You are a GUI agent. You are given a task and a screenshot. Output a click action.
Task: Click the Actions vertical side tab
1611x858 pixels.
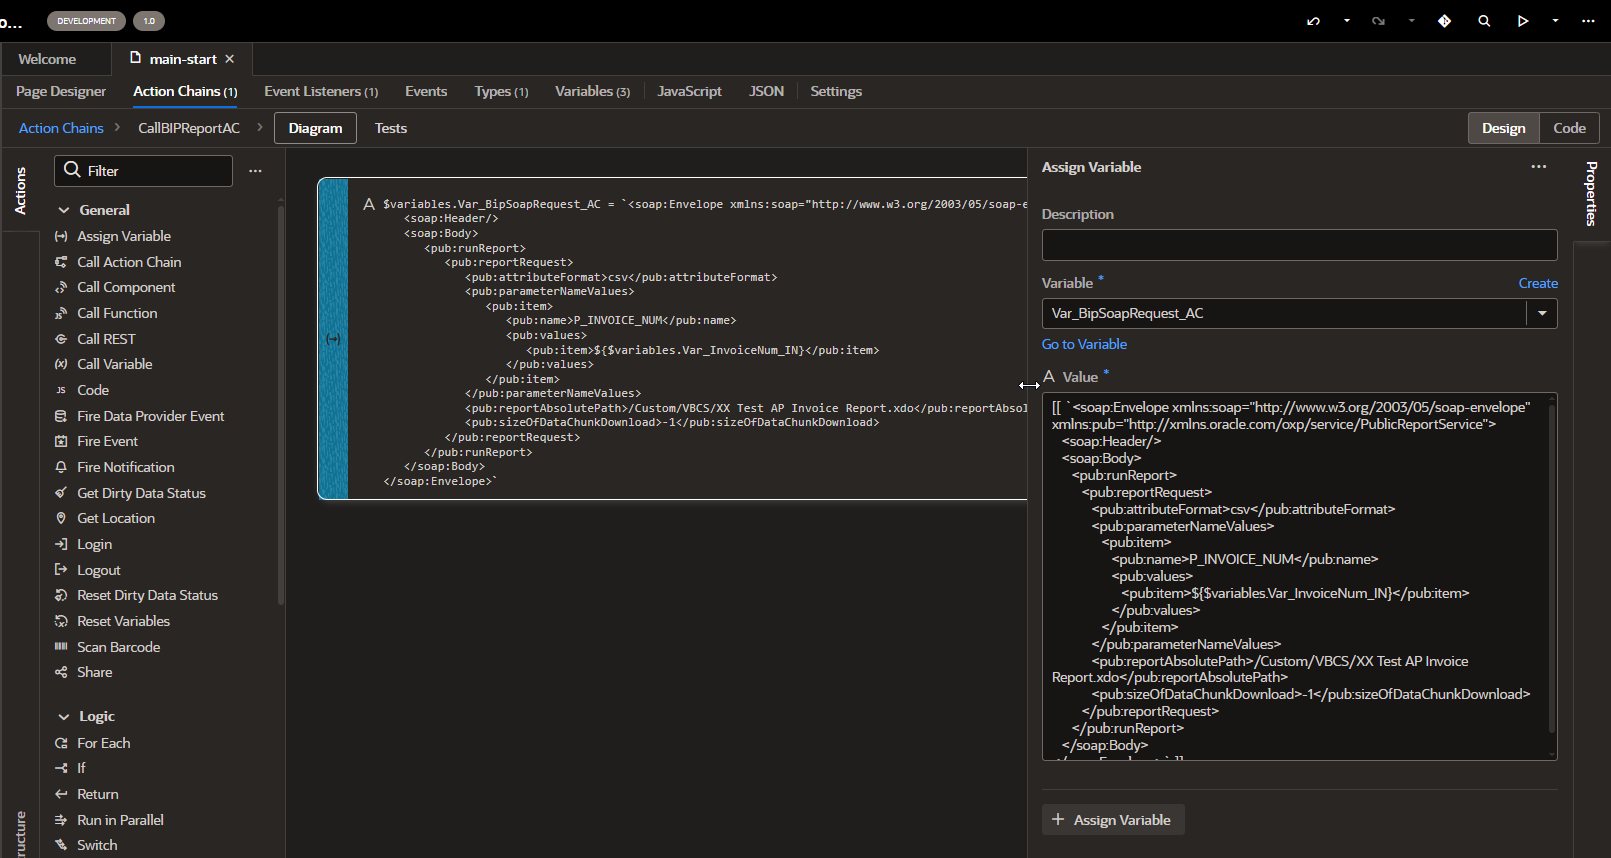coord(20,190)
